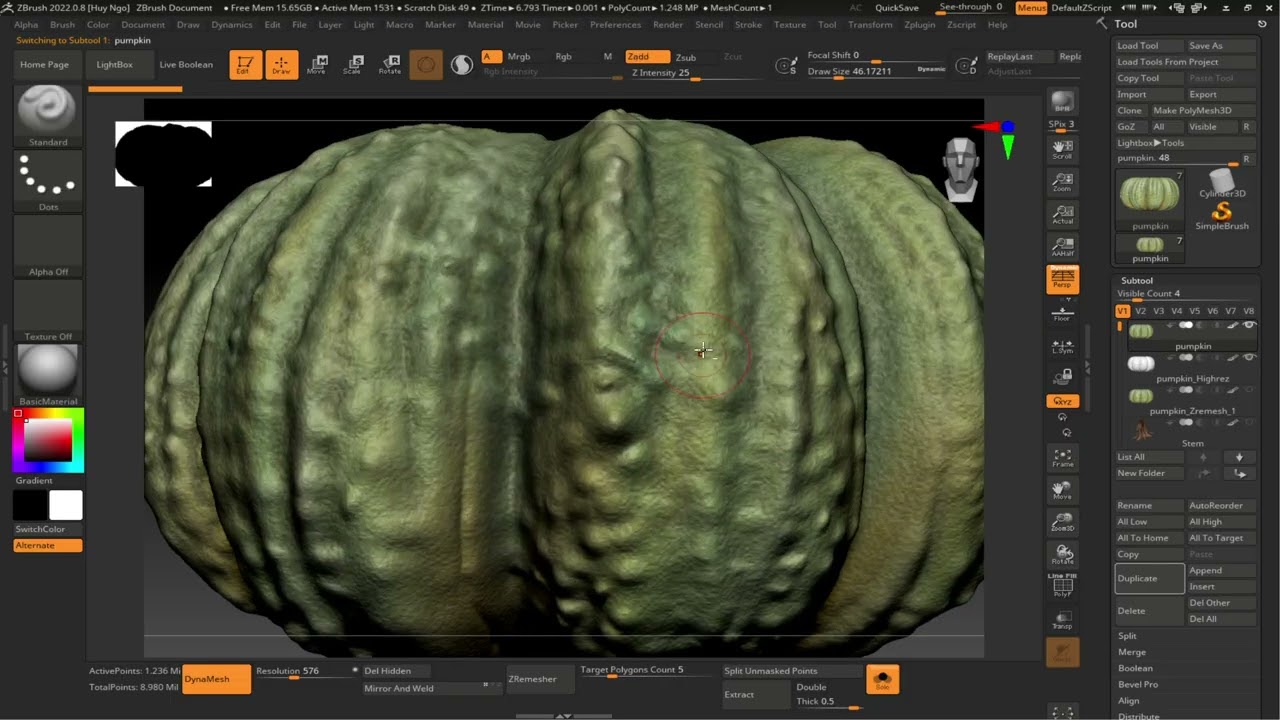
Task: Activate Draw mode button
Action: point(282,65)
